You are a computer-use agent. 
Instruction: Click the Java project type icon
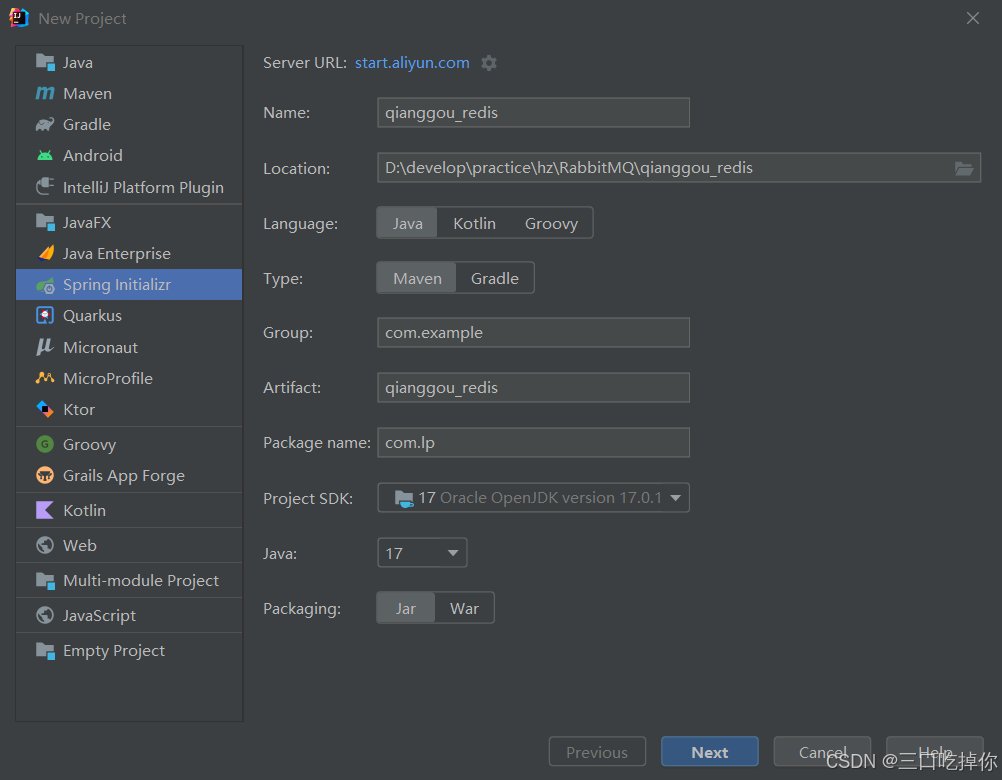point(45,63)
